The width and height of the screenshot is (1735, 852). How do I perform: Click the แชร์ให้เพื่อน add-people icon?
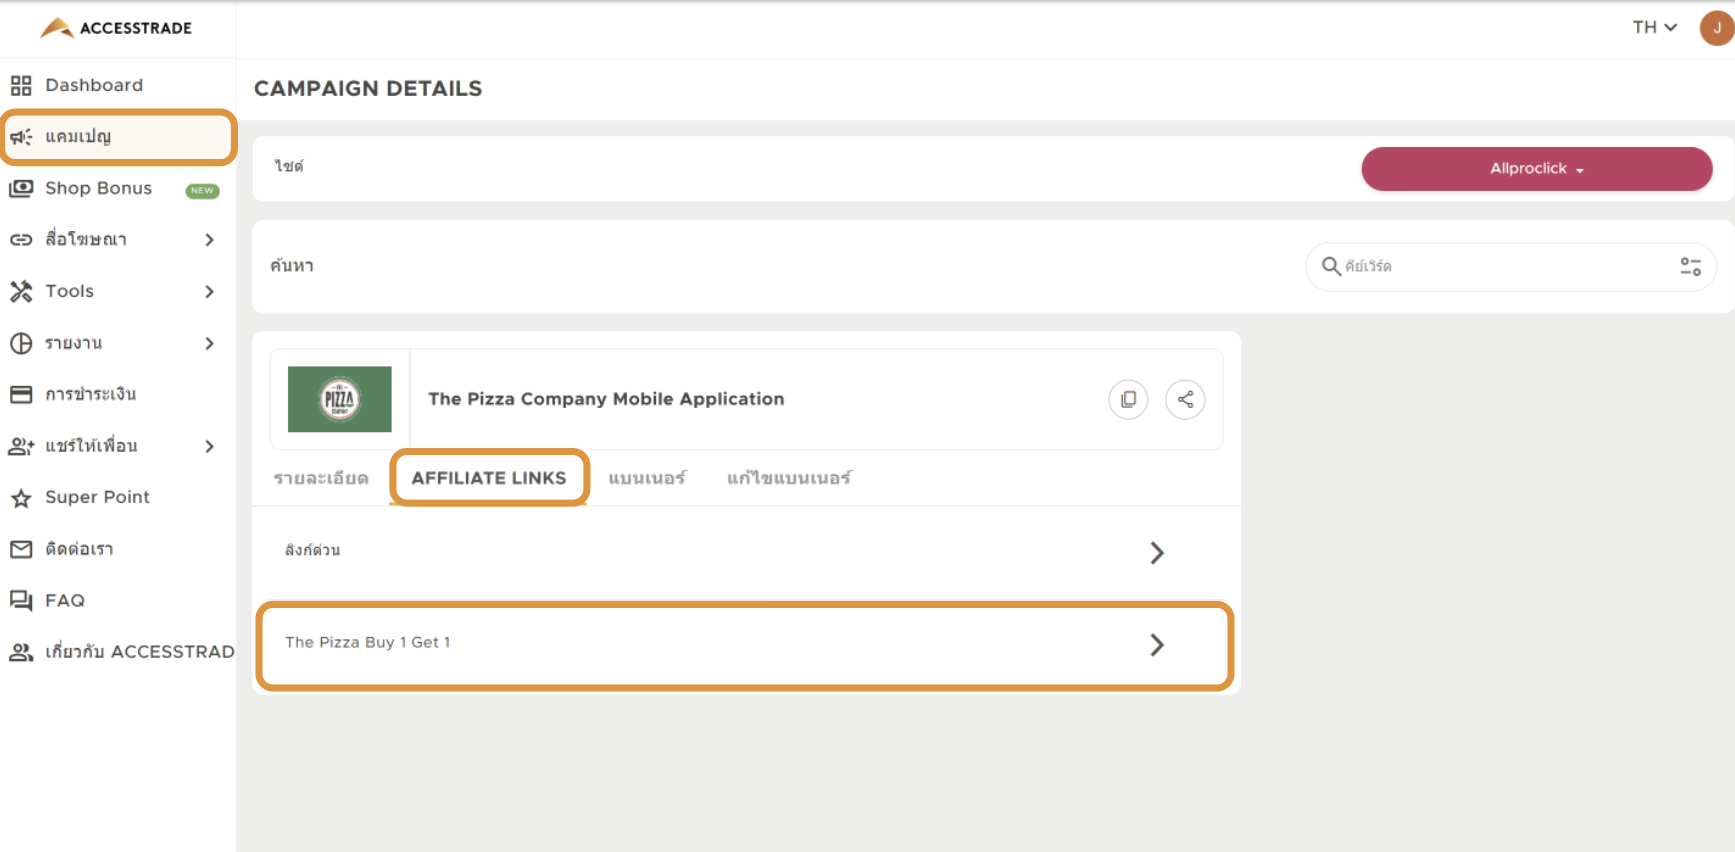pos(21,446)
